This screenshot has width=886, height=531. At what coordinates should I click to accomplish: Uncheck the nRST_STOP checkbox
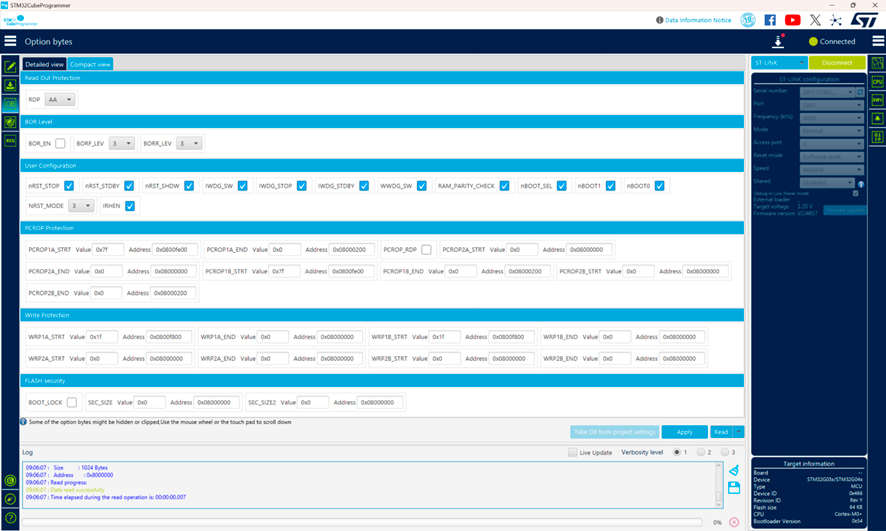[69, 186]
